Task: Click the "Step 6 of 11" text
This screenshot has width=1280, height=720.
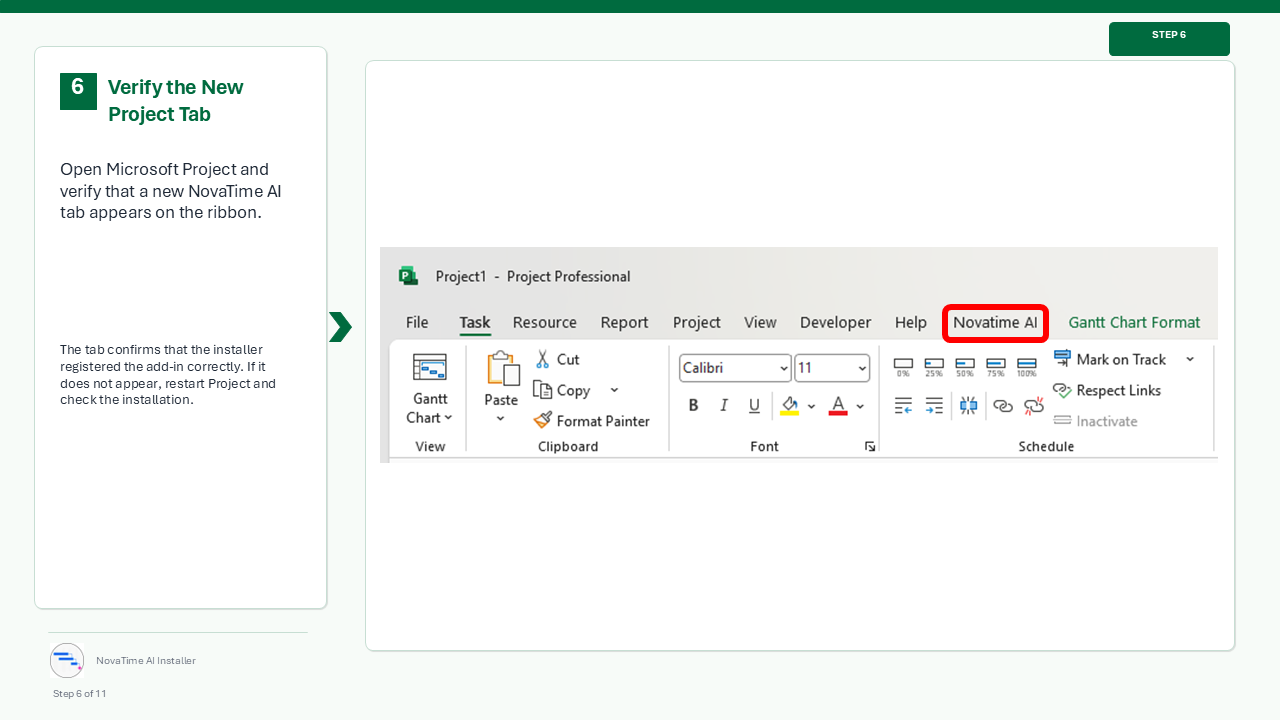Action: 80,693
